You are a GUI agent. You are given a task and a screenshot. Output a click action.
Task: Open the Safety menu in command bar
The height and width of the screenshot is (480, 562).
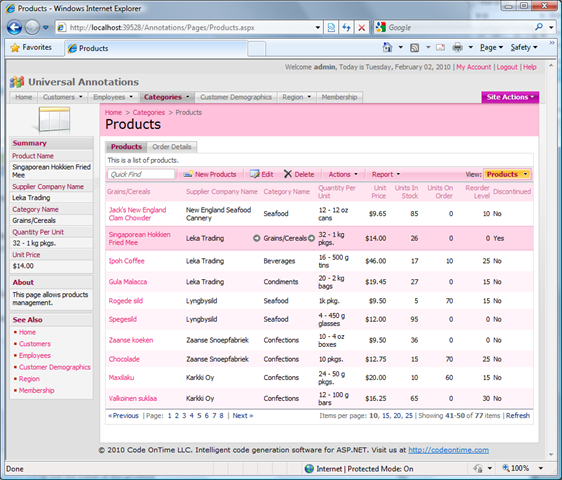524,47
